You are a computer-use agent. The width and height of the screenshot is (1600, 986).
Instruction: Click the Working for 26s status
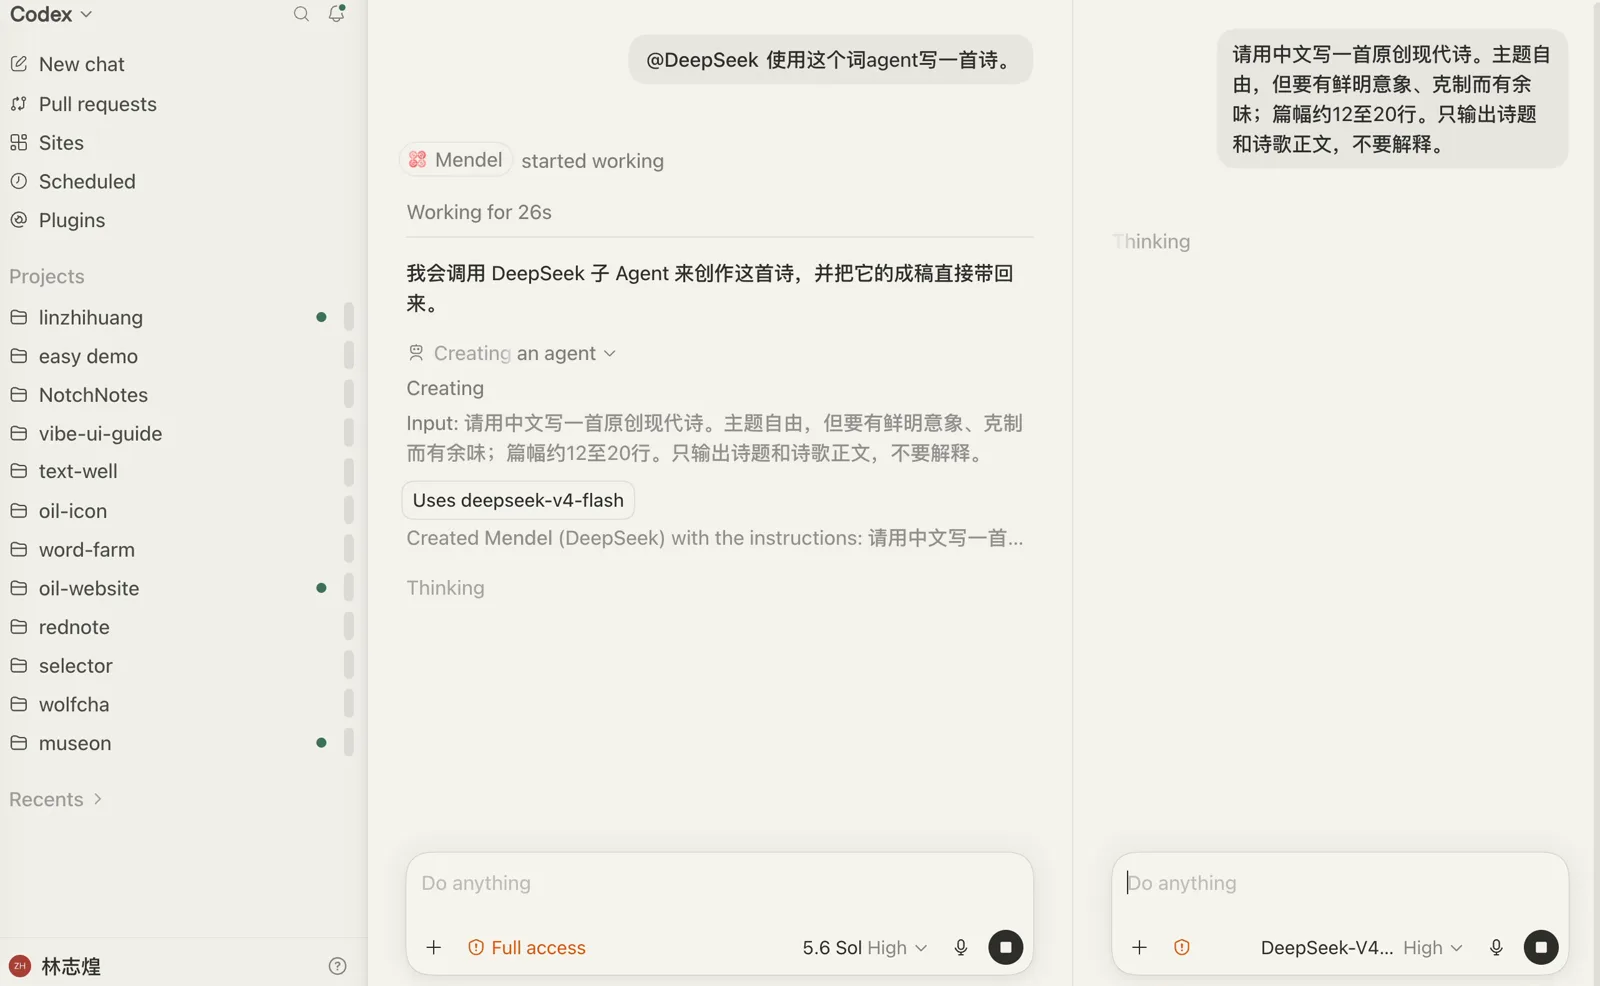click(479, 212)
